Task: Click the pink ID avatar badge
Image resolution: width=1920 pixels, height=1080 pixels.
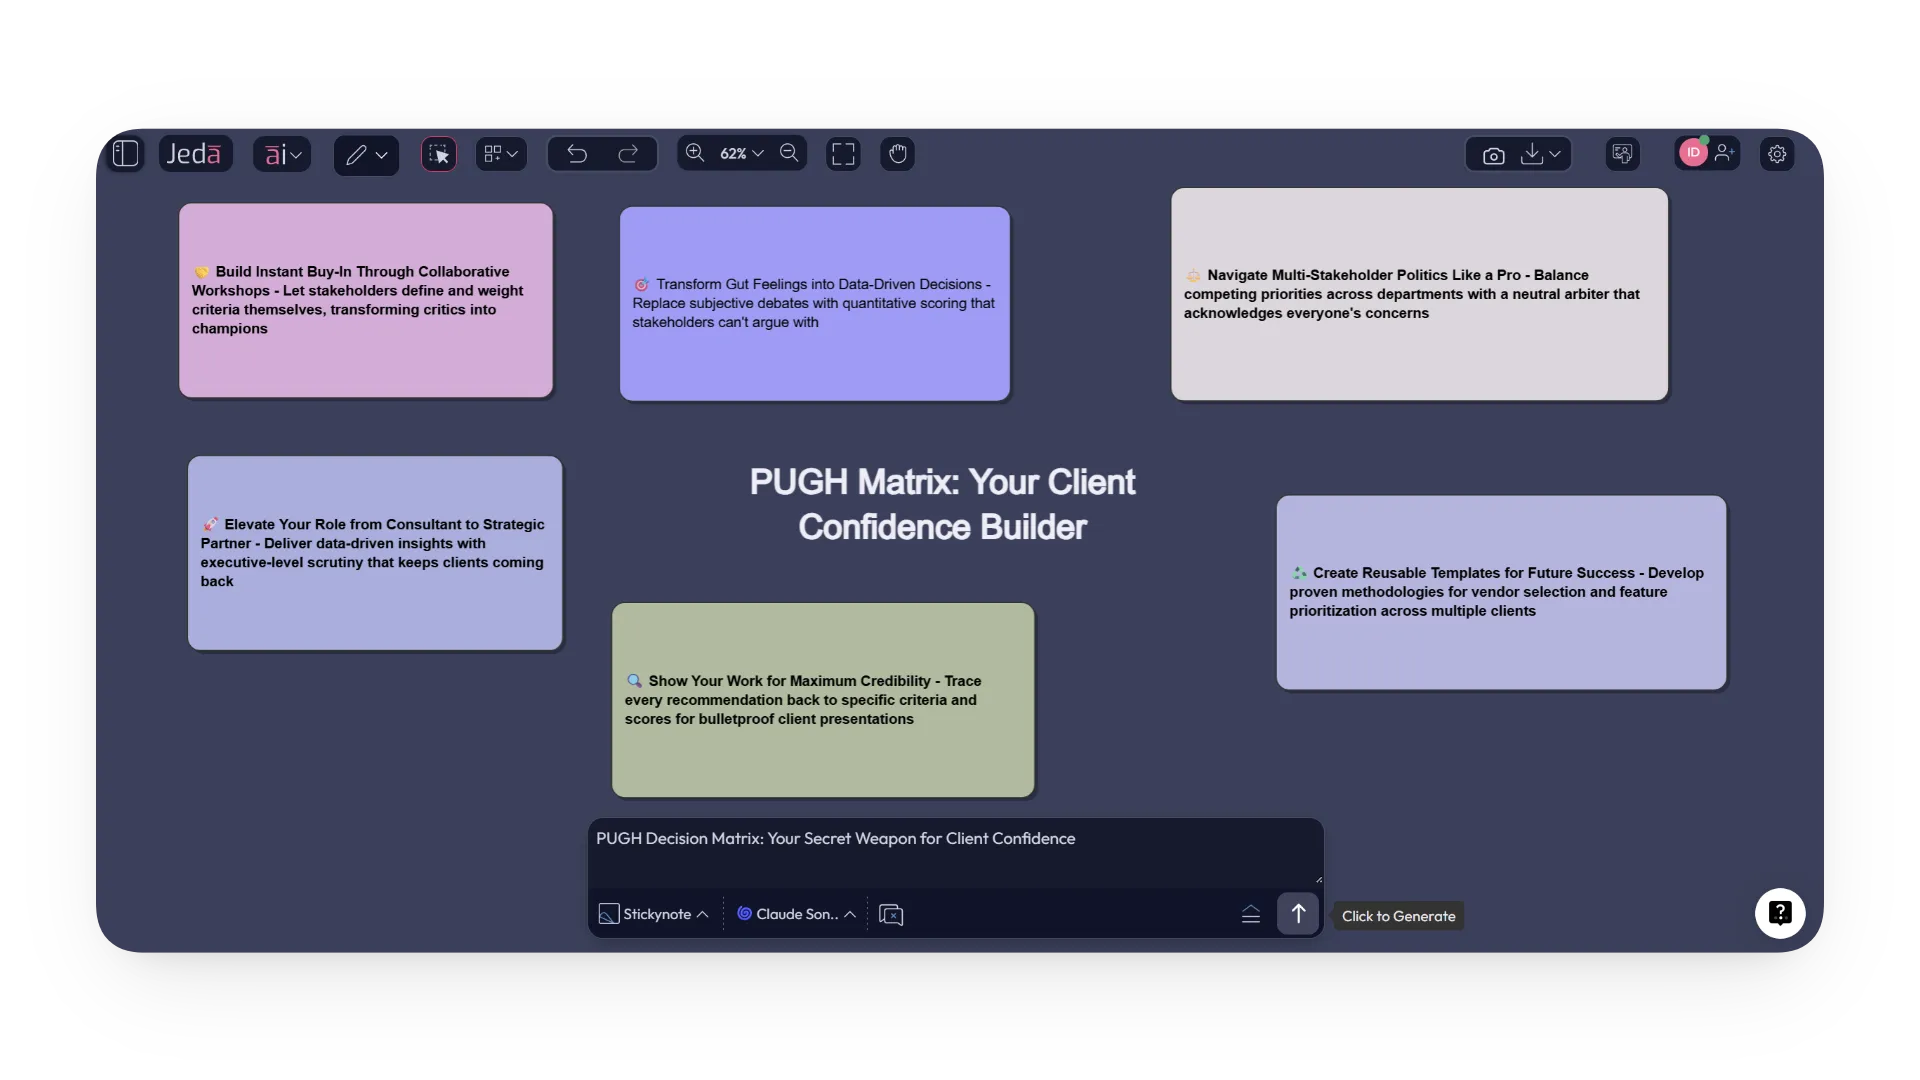Action: pyautogui.click(x=1692, y=153)
